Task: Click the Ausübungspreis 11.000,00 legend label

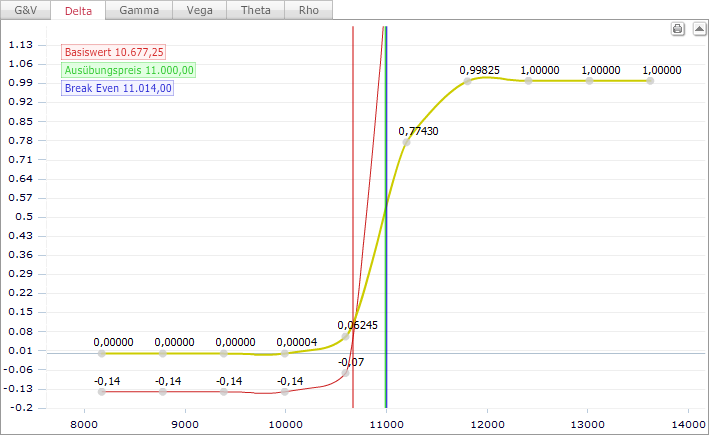Action: [x=129, y=70]
